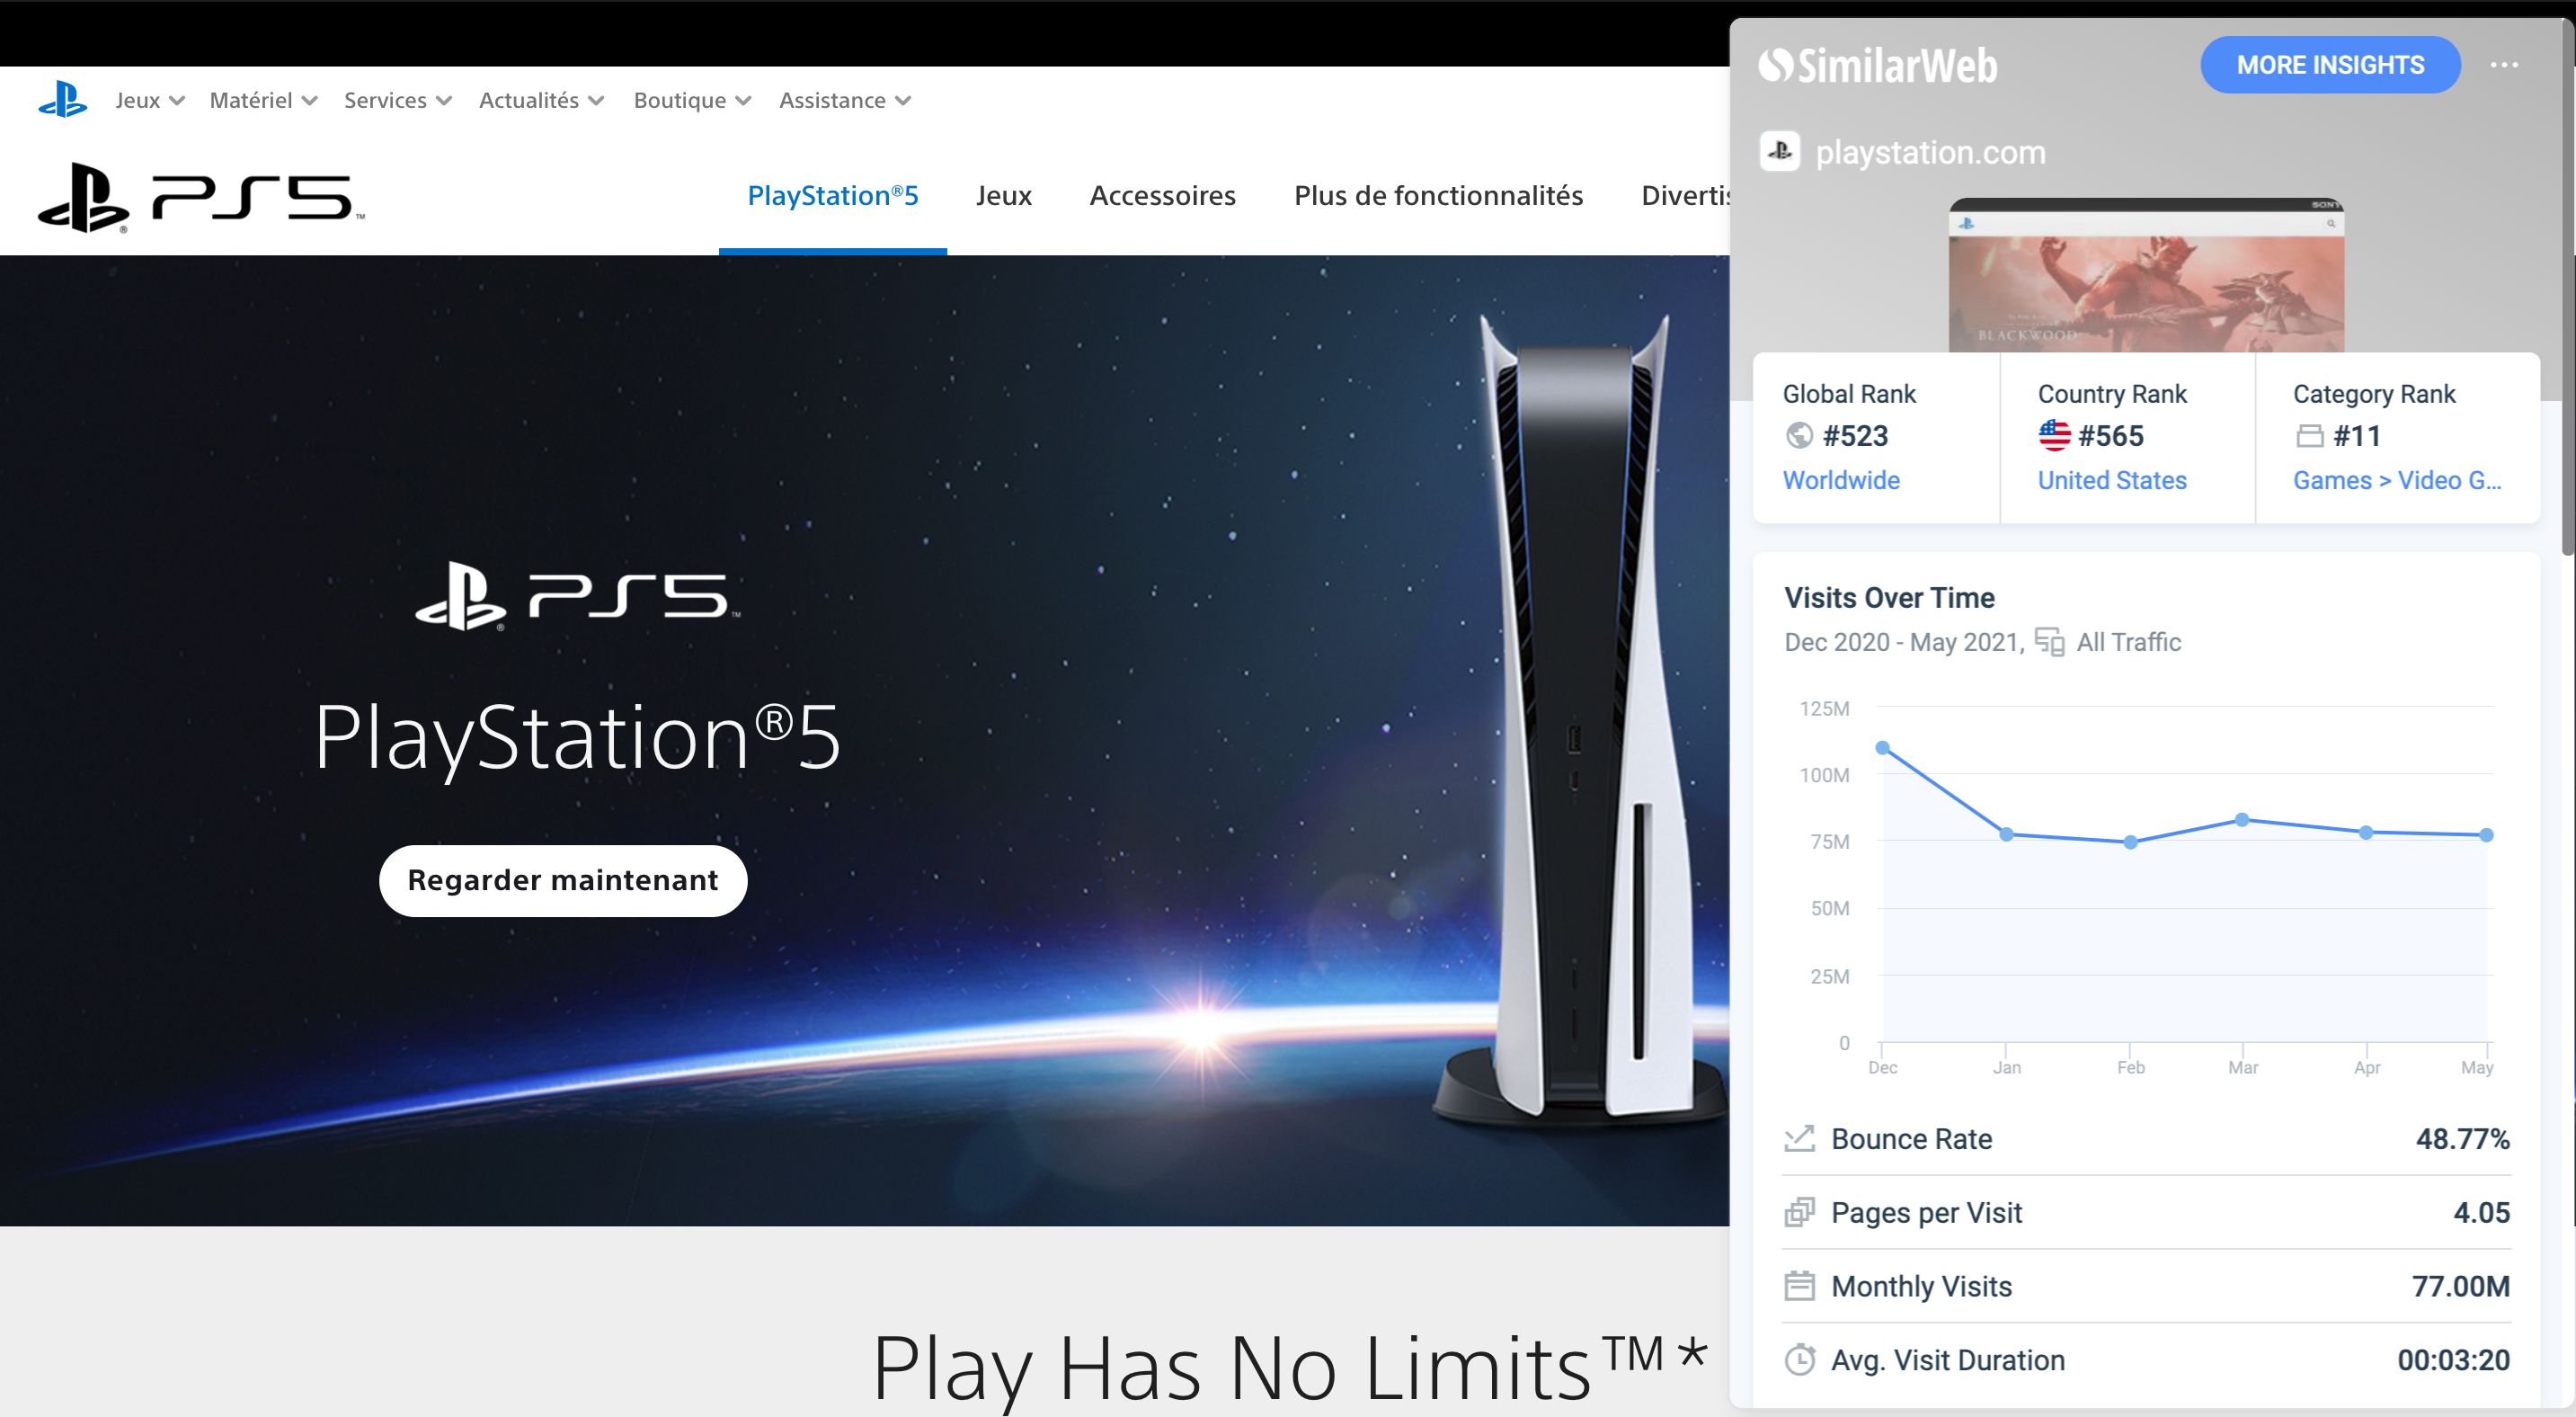The image size is (2576, 1417).
Task: Select the Accessoires tab
Action: (x=1161, y=193)
